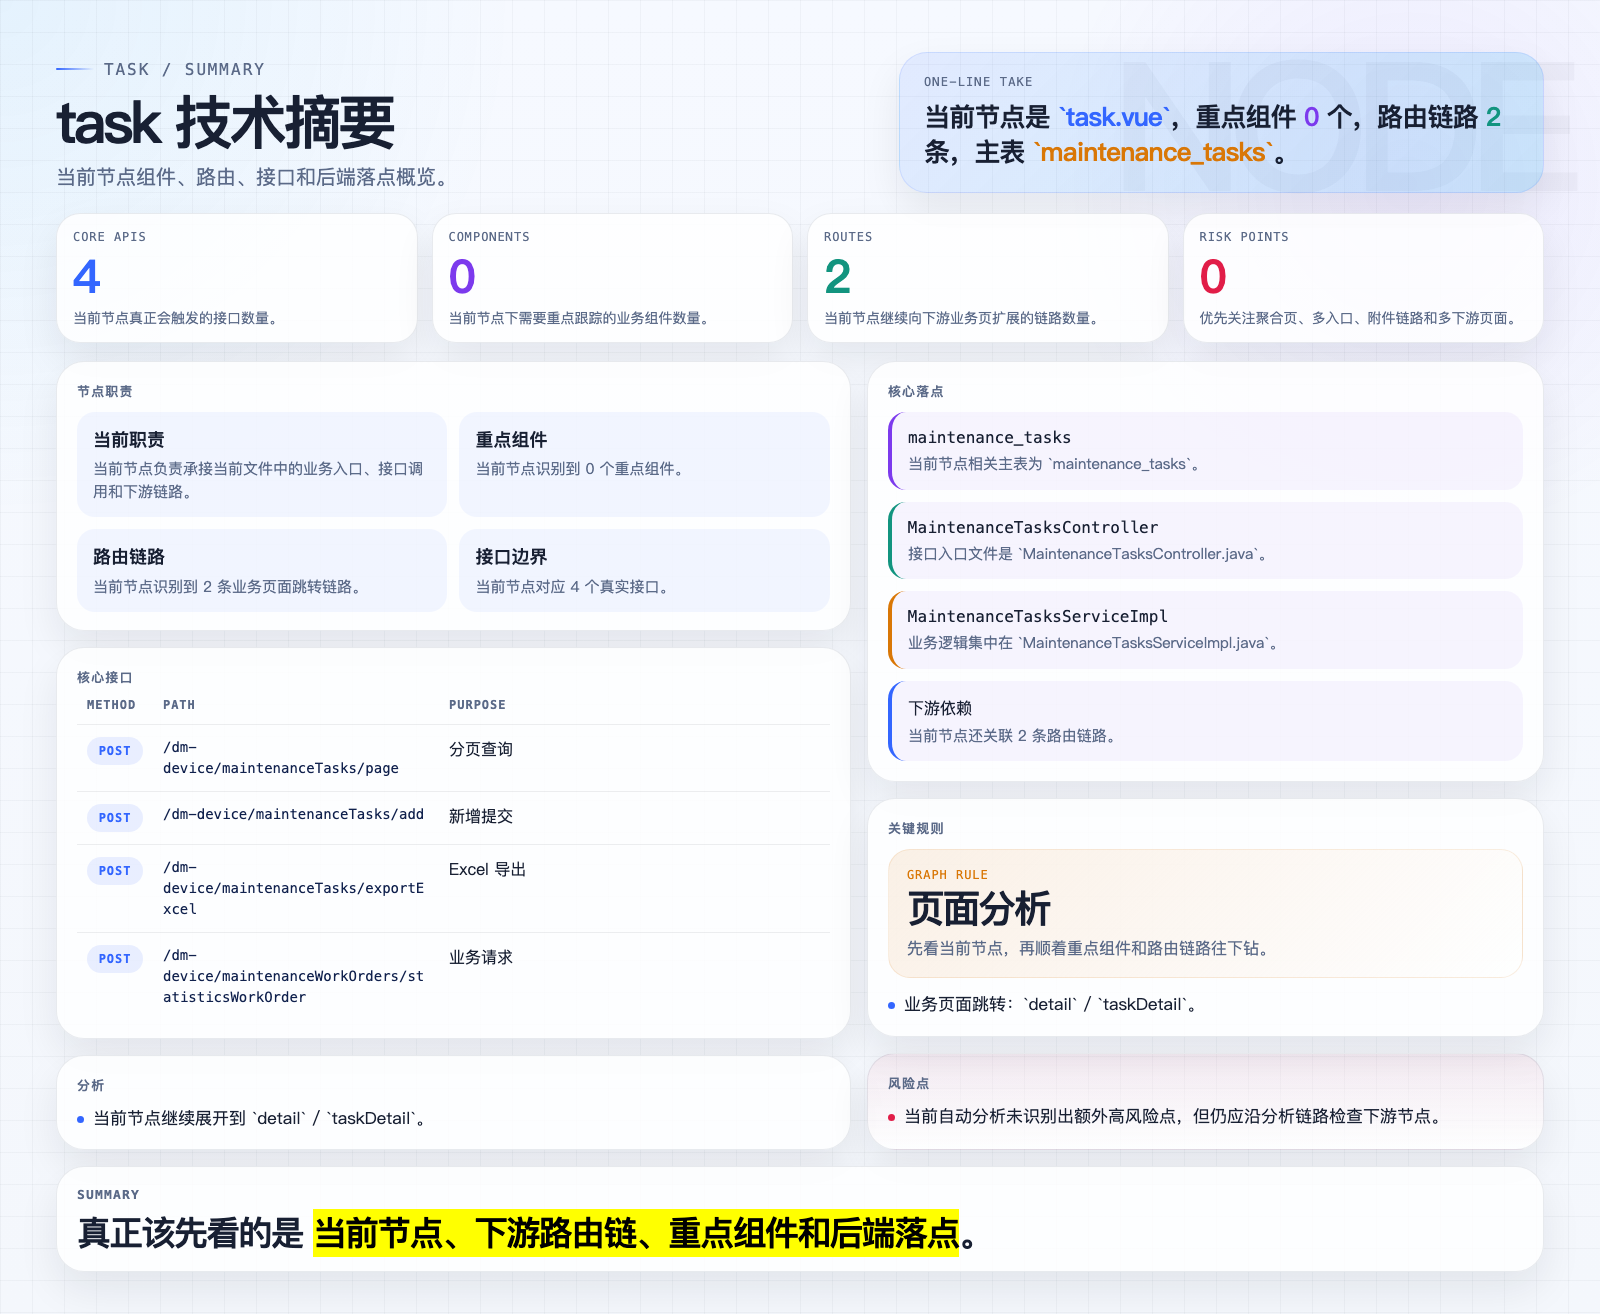Click the `maintenance_tasks` orange text in one-line take
Screen dimensions: 1600x1314
[x=1154, y=152]
